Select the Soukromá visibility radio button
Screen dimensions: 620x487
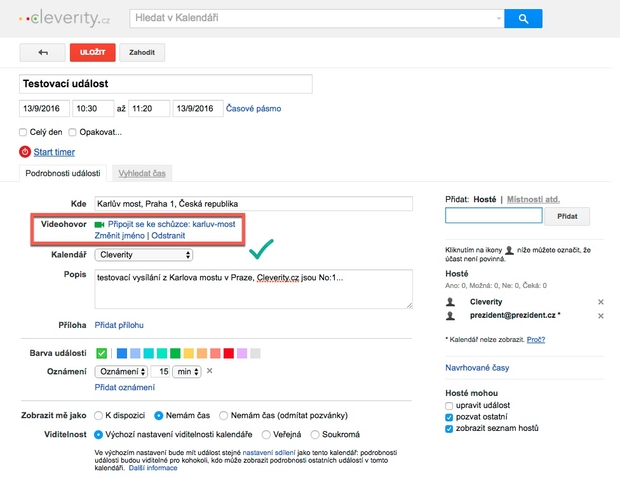point(315,435)
